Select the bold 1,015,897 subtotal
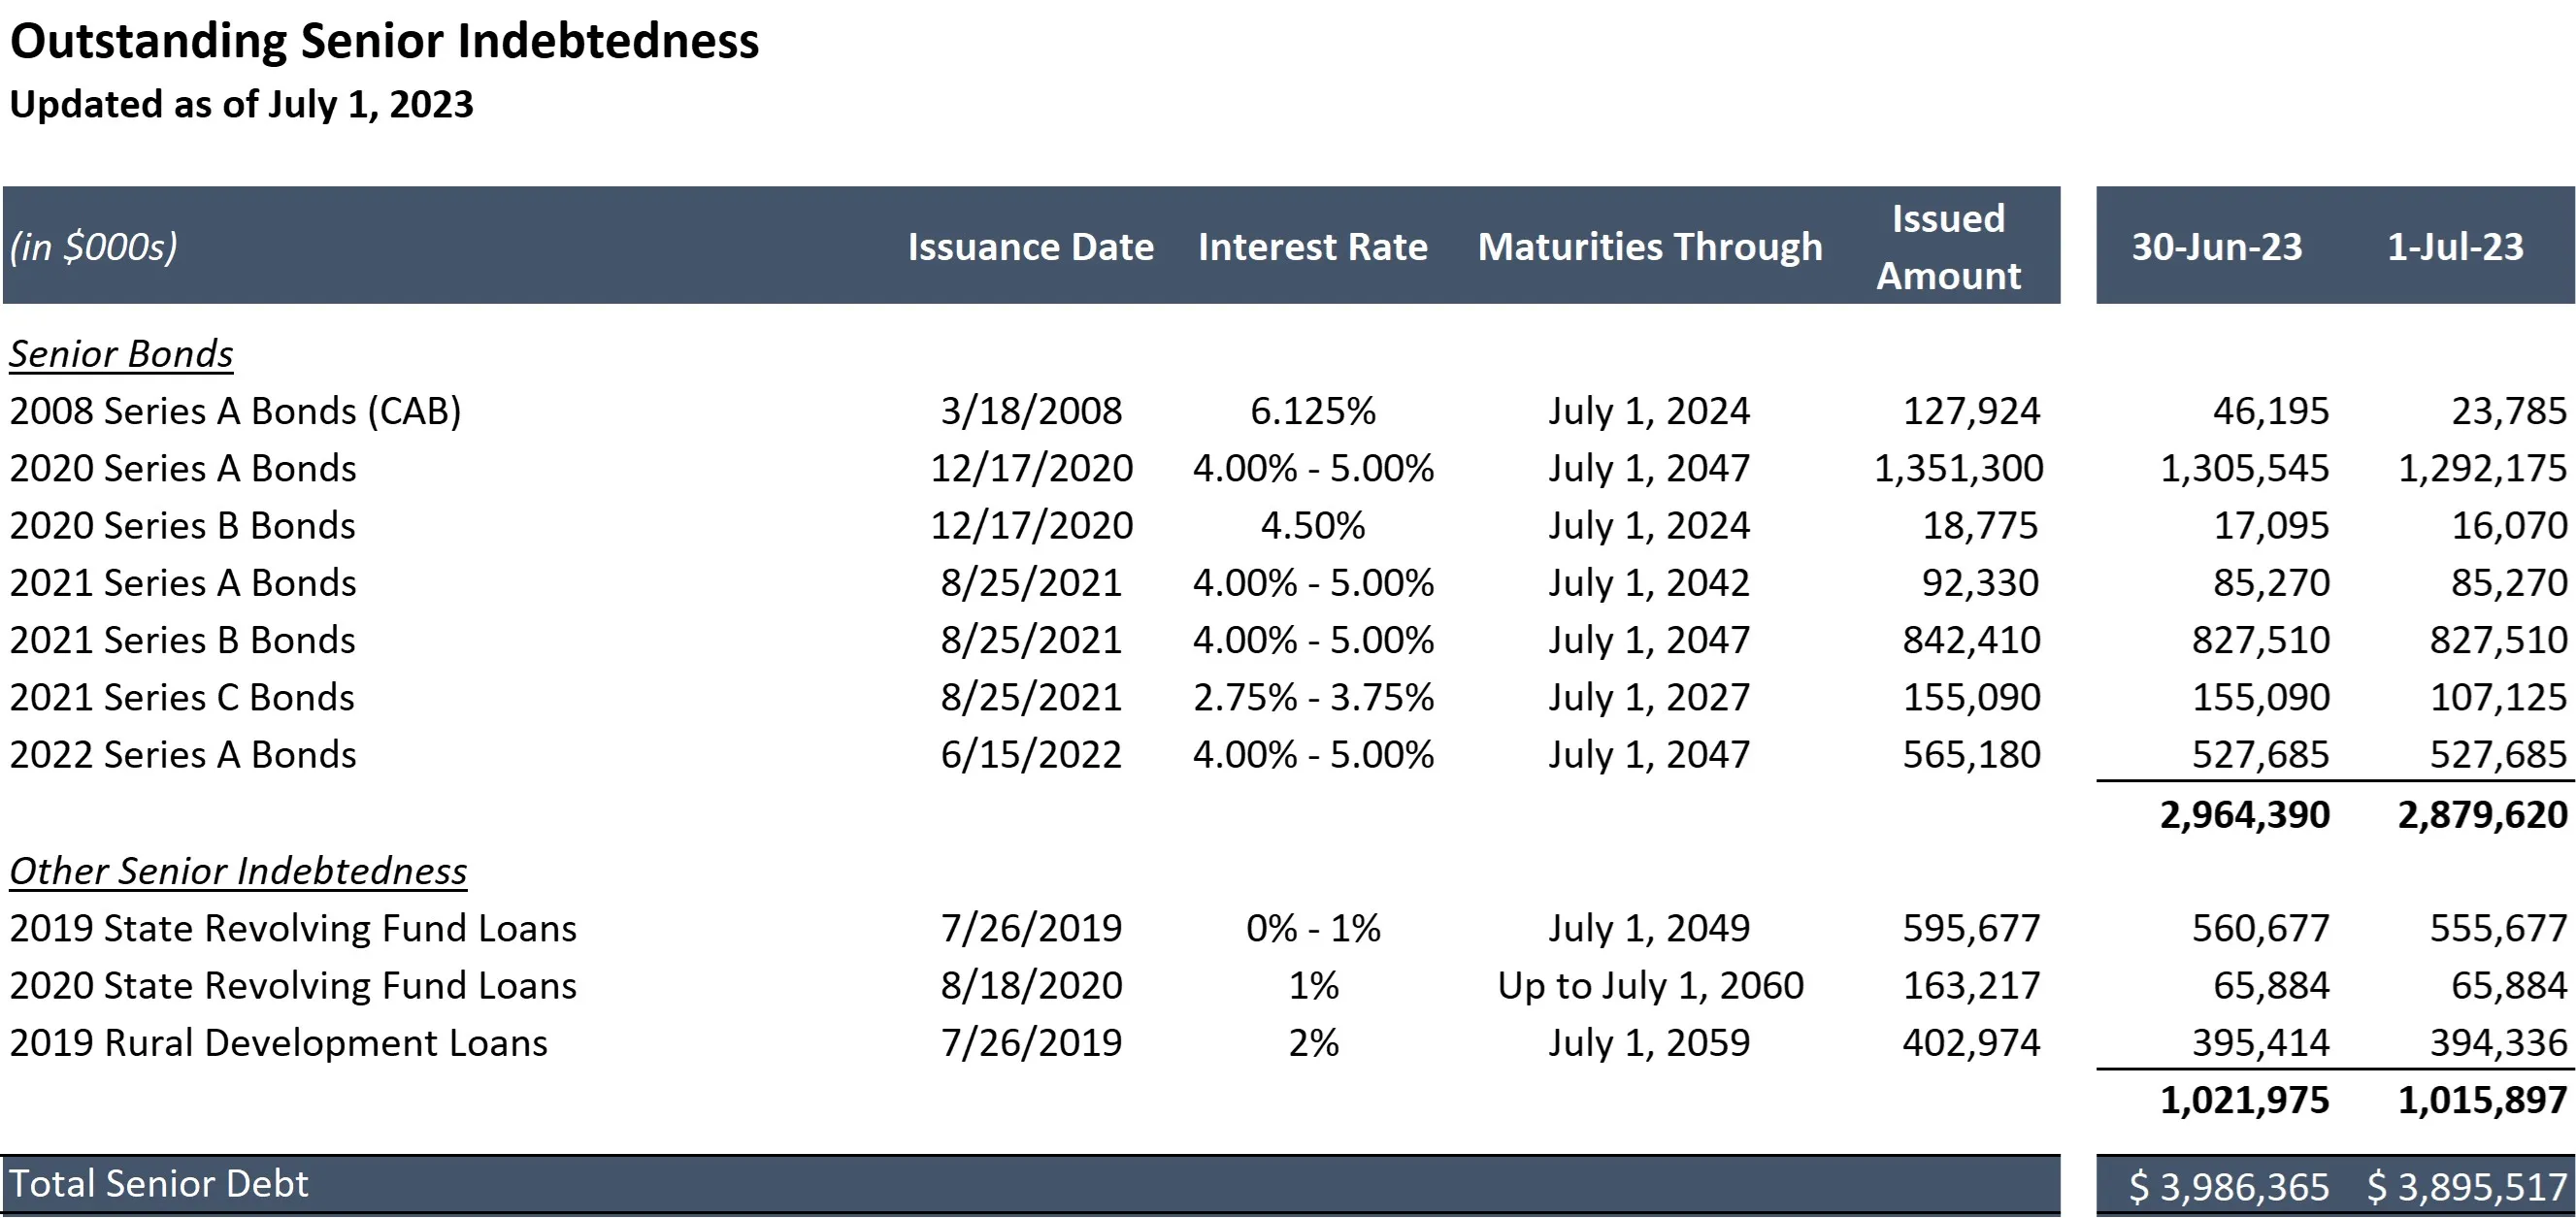Viewport: 2576px width, 1218px height. (2481, 1100)
